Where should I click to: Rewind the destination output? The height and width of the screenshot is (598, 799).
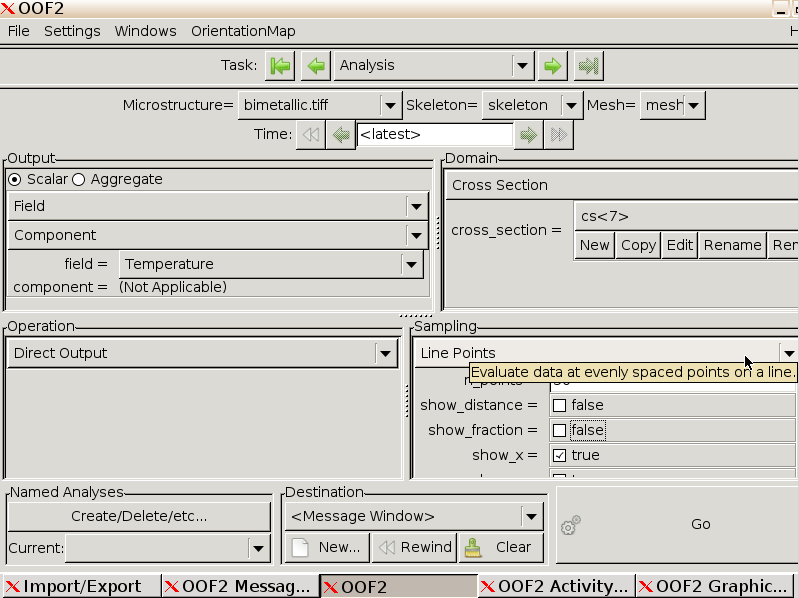pos(414,547)
